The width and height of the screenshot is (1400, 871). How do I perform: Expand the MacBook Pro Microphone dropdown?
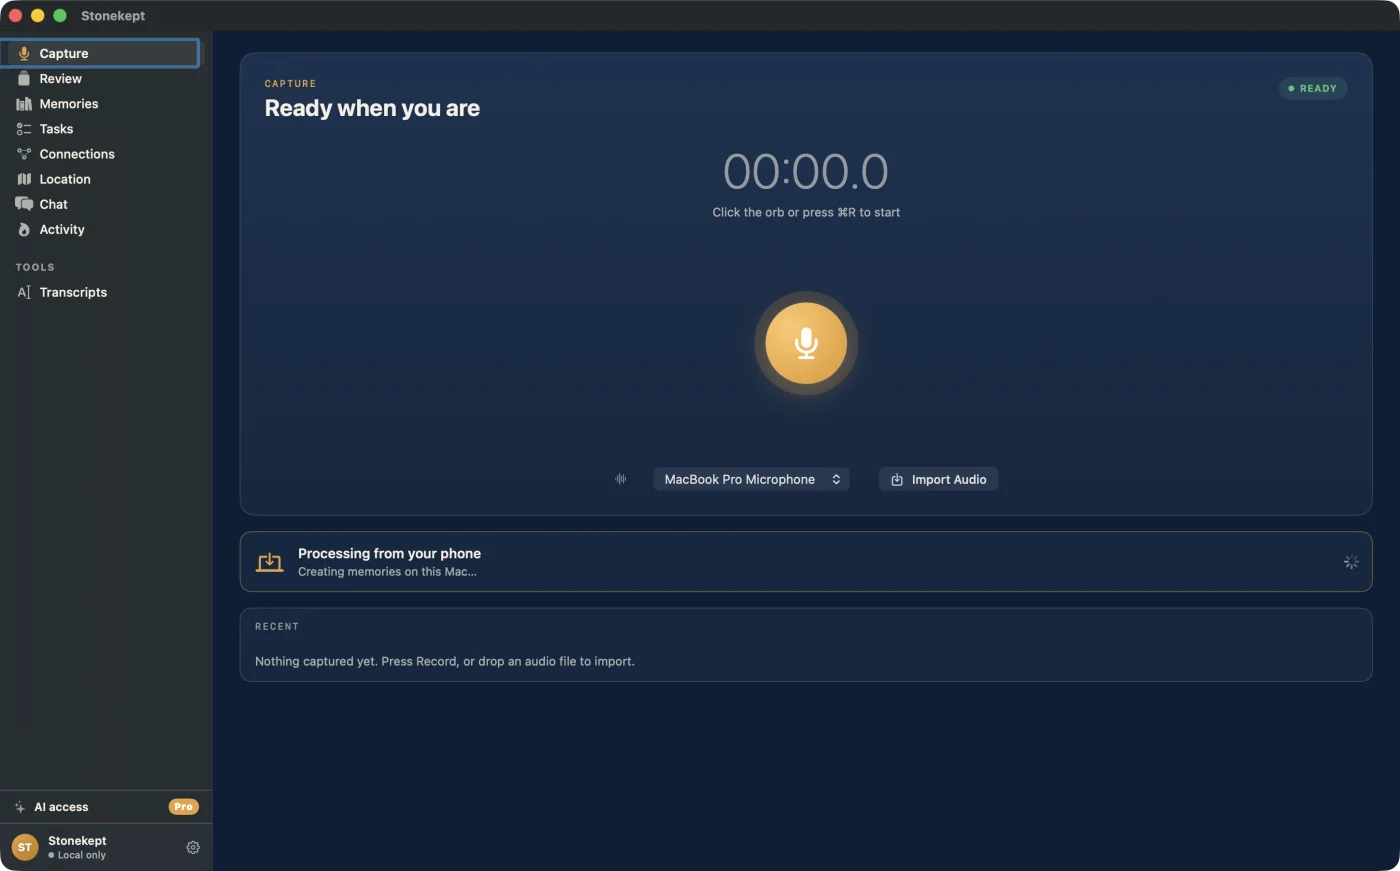(x=751, y=479)
